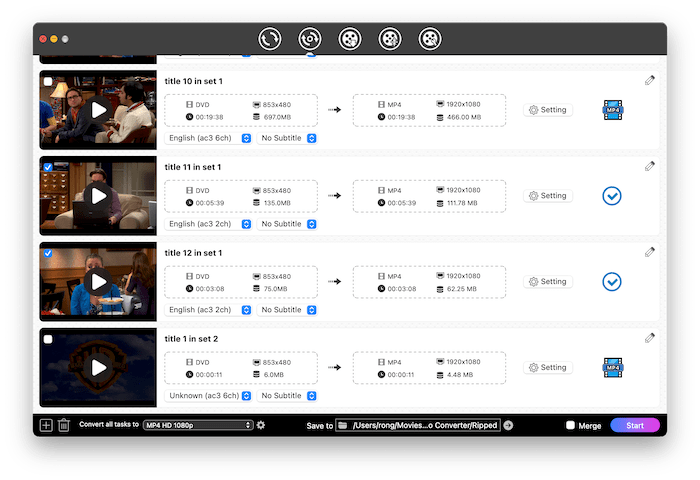Enable the Merge checkbox
This screenshot has height=480, width=700.
pos(570,425)
